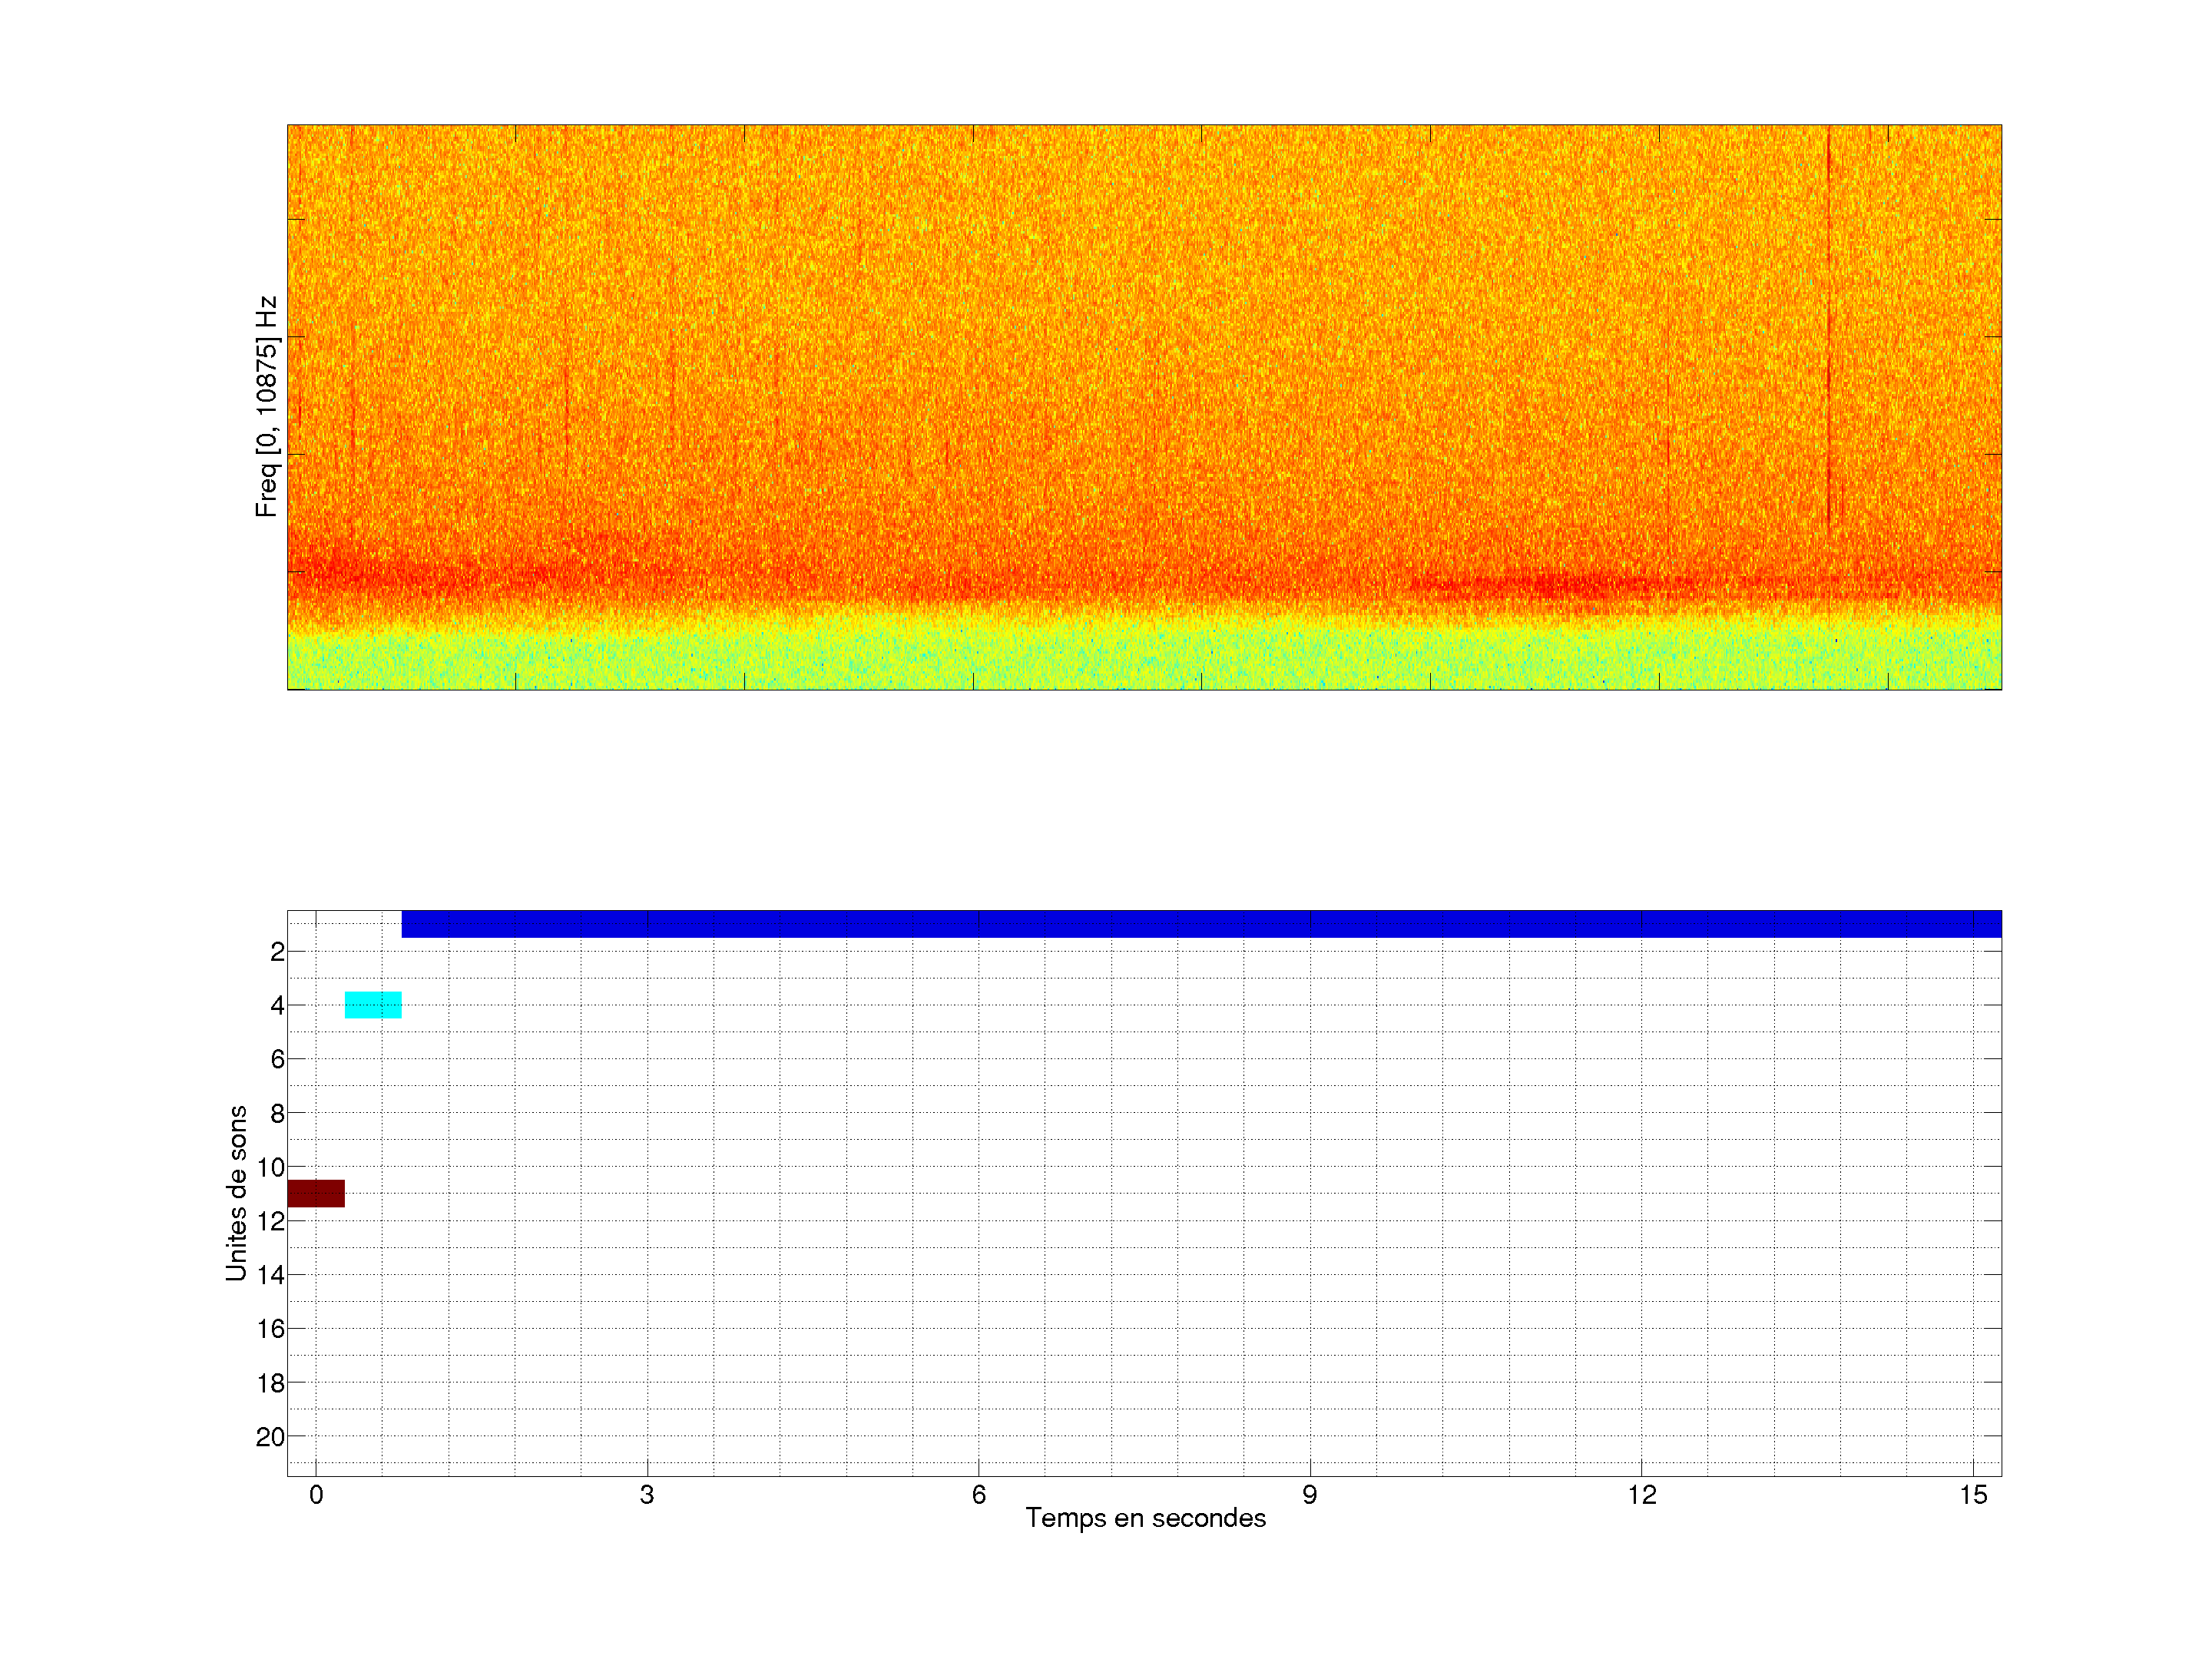The image size is (2212, 1659).
Task: Click the blue bar at unit 1
Action: [1200, 923]
